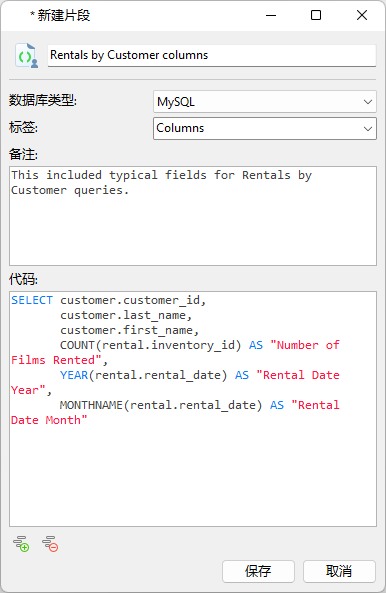
Task: Remove a placeholder with the red minus icon
Action: tap(50, 544)
